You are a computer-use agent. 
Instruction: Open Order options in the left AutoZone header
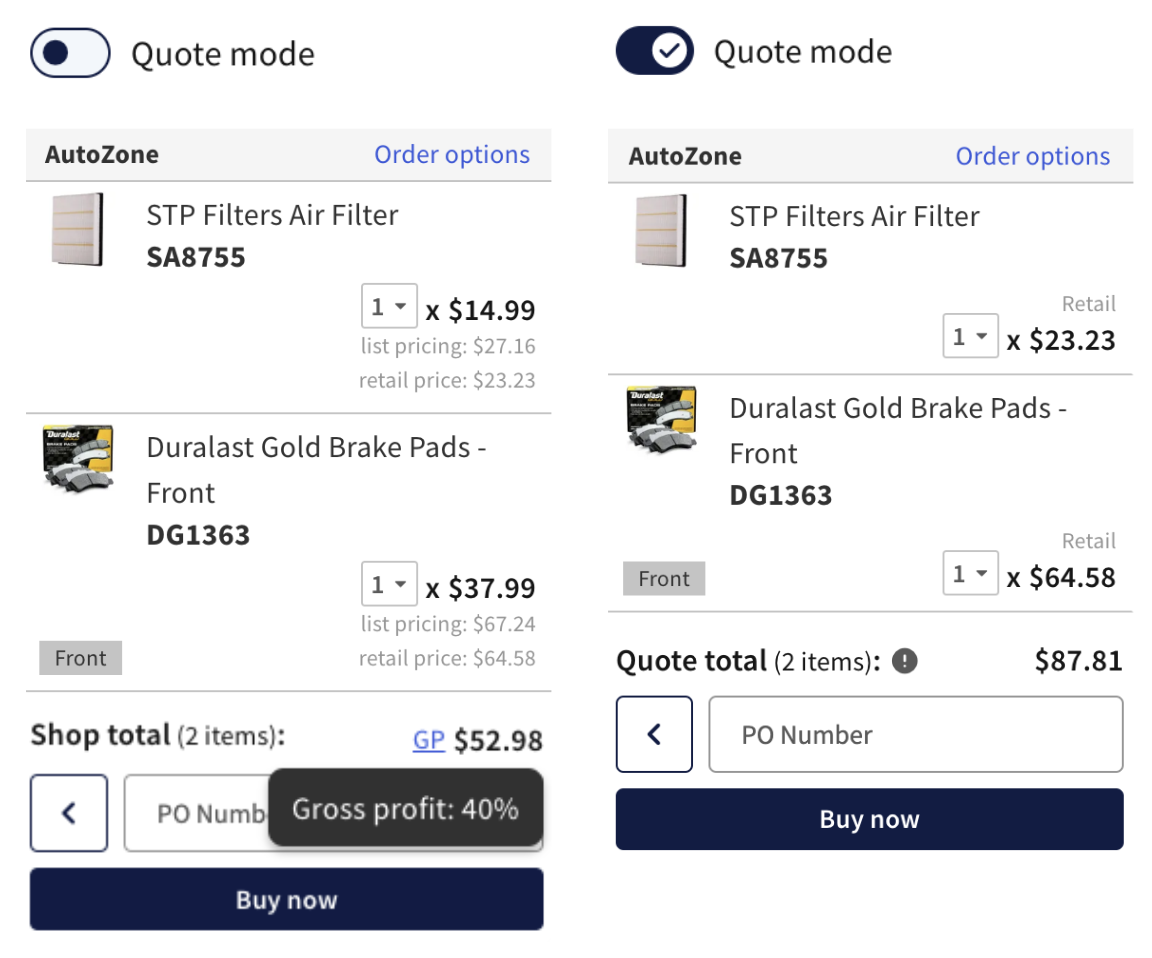pyautogui.click(x=452, y=154)
